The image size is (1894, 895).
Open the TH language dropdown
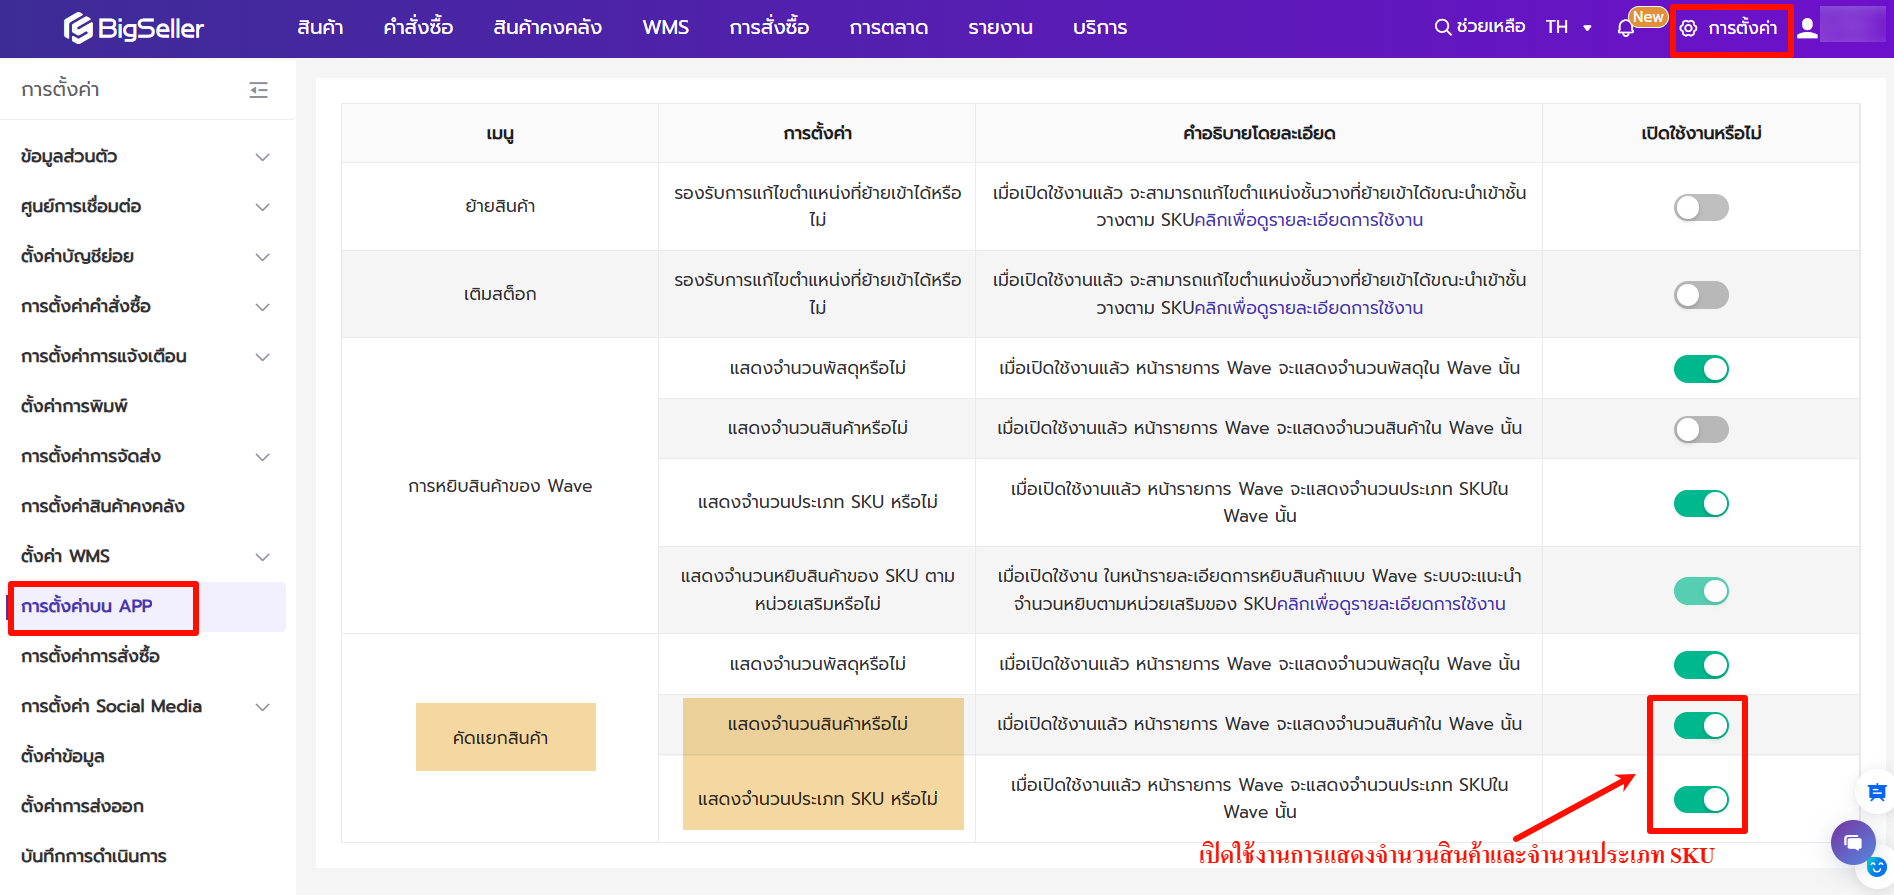(1568, 28)
